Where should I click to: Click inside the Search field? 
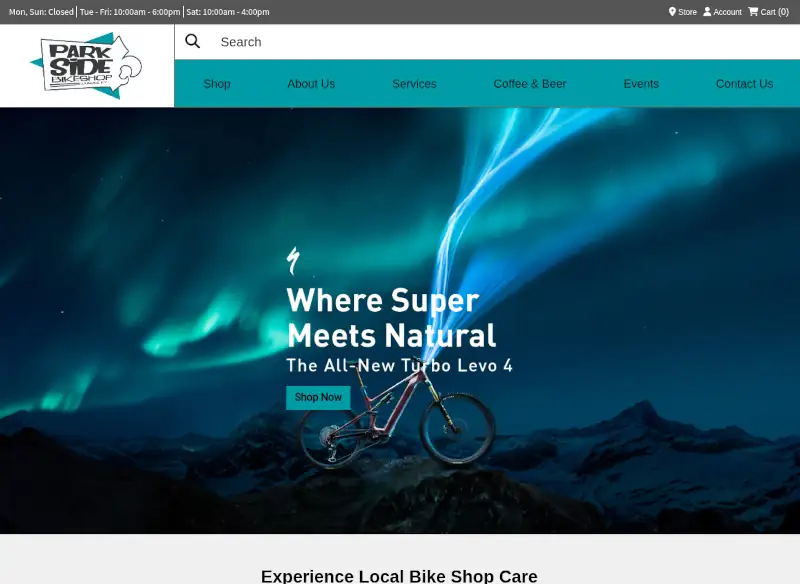click(x=505, y=42)
